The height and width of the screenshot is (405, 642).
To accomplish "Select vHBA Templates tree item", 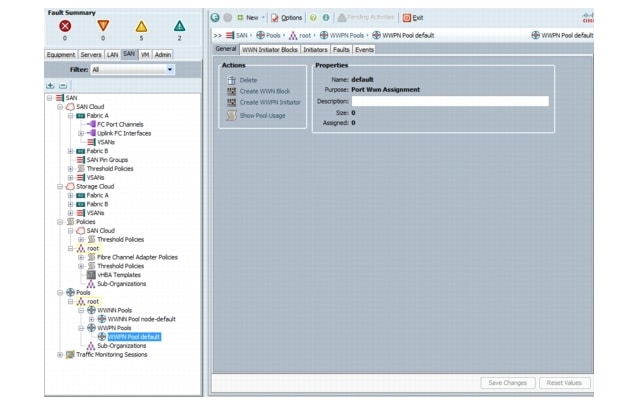I will [x=119, y=275].
